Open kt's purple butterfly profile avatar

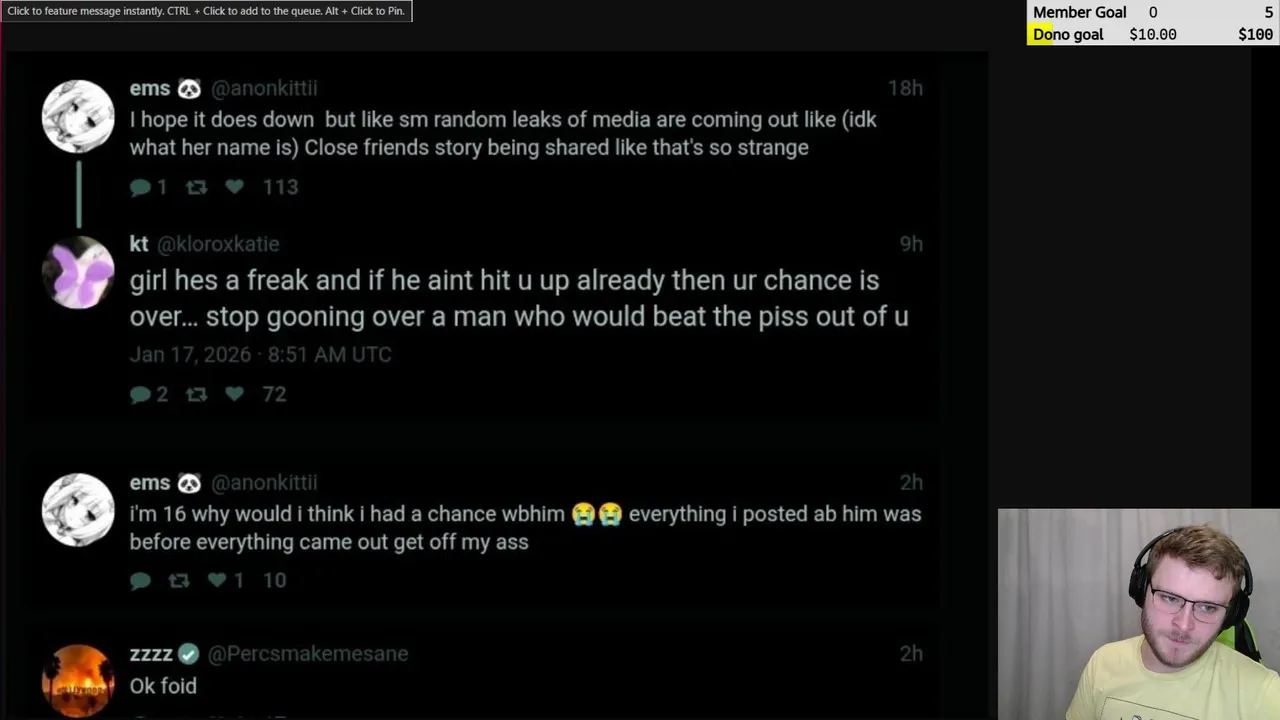[x=78, y=272]
